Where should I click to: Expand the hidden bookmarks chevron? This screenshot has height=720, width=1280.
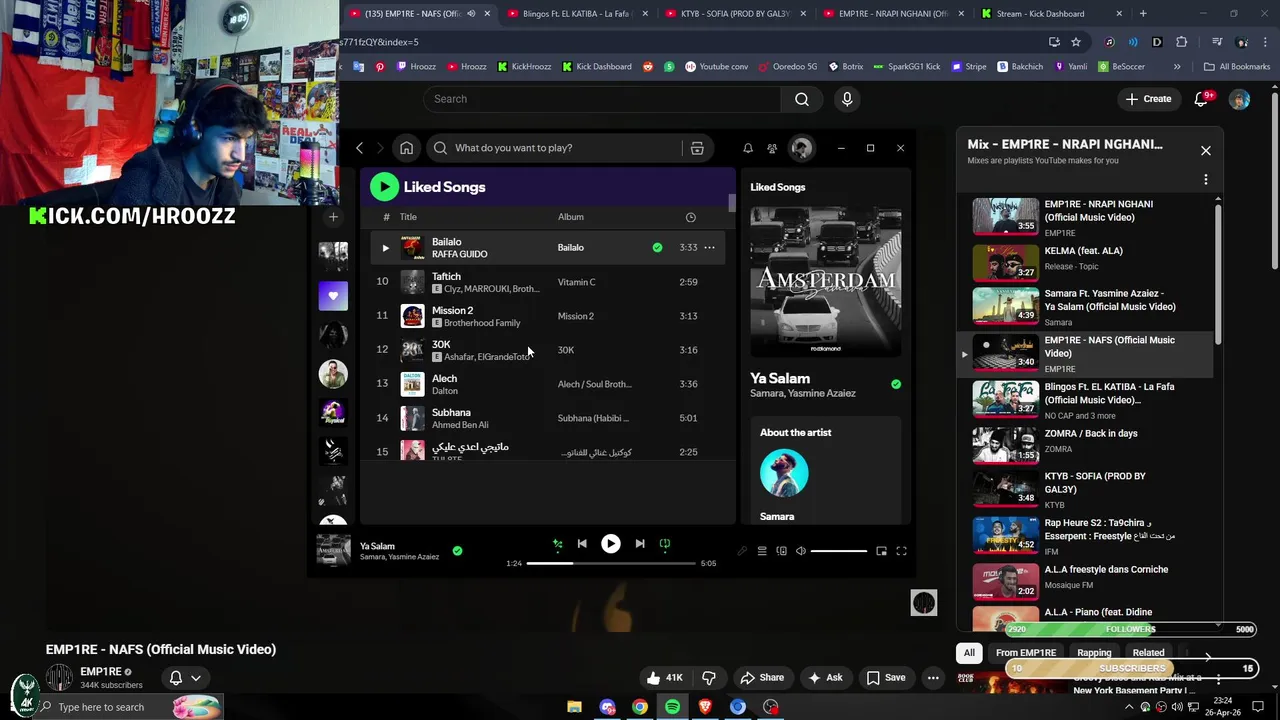tap(1177, 67)
